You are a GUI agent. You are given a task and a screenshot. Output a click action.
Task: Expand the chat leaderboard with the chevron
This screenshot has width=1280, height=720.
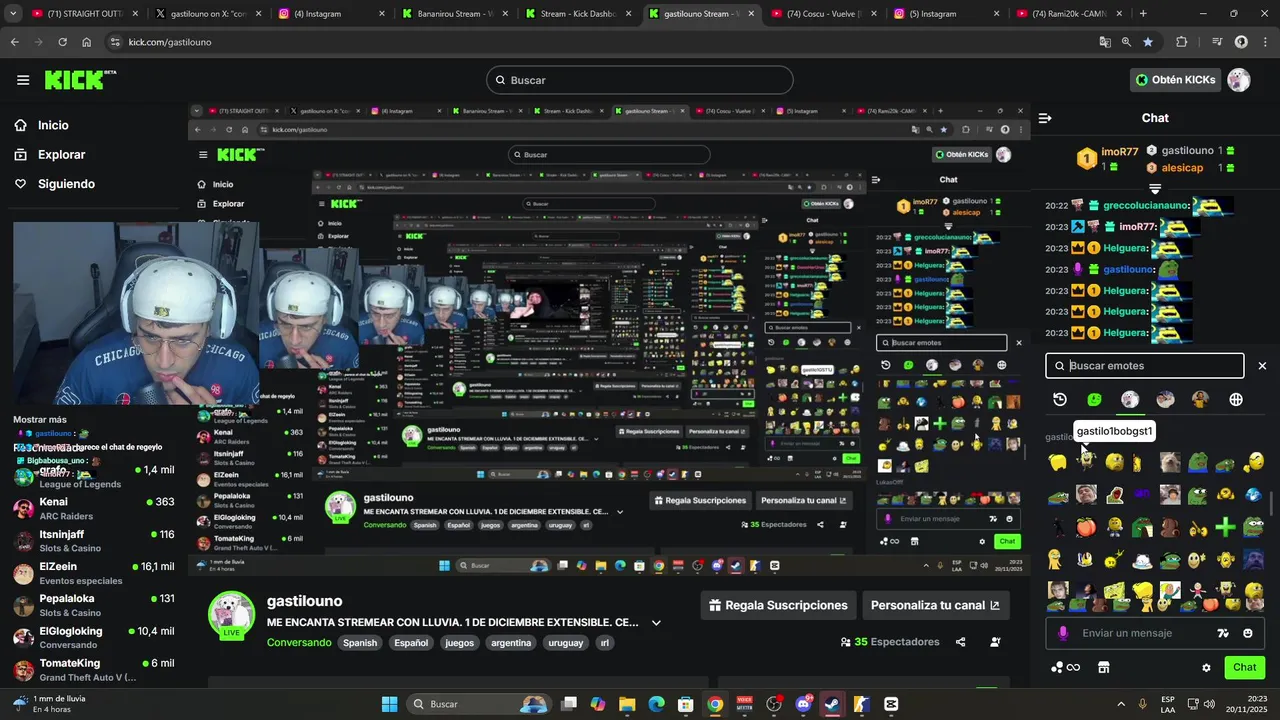[1155, 188]
